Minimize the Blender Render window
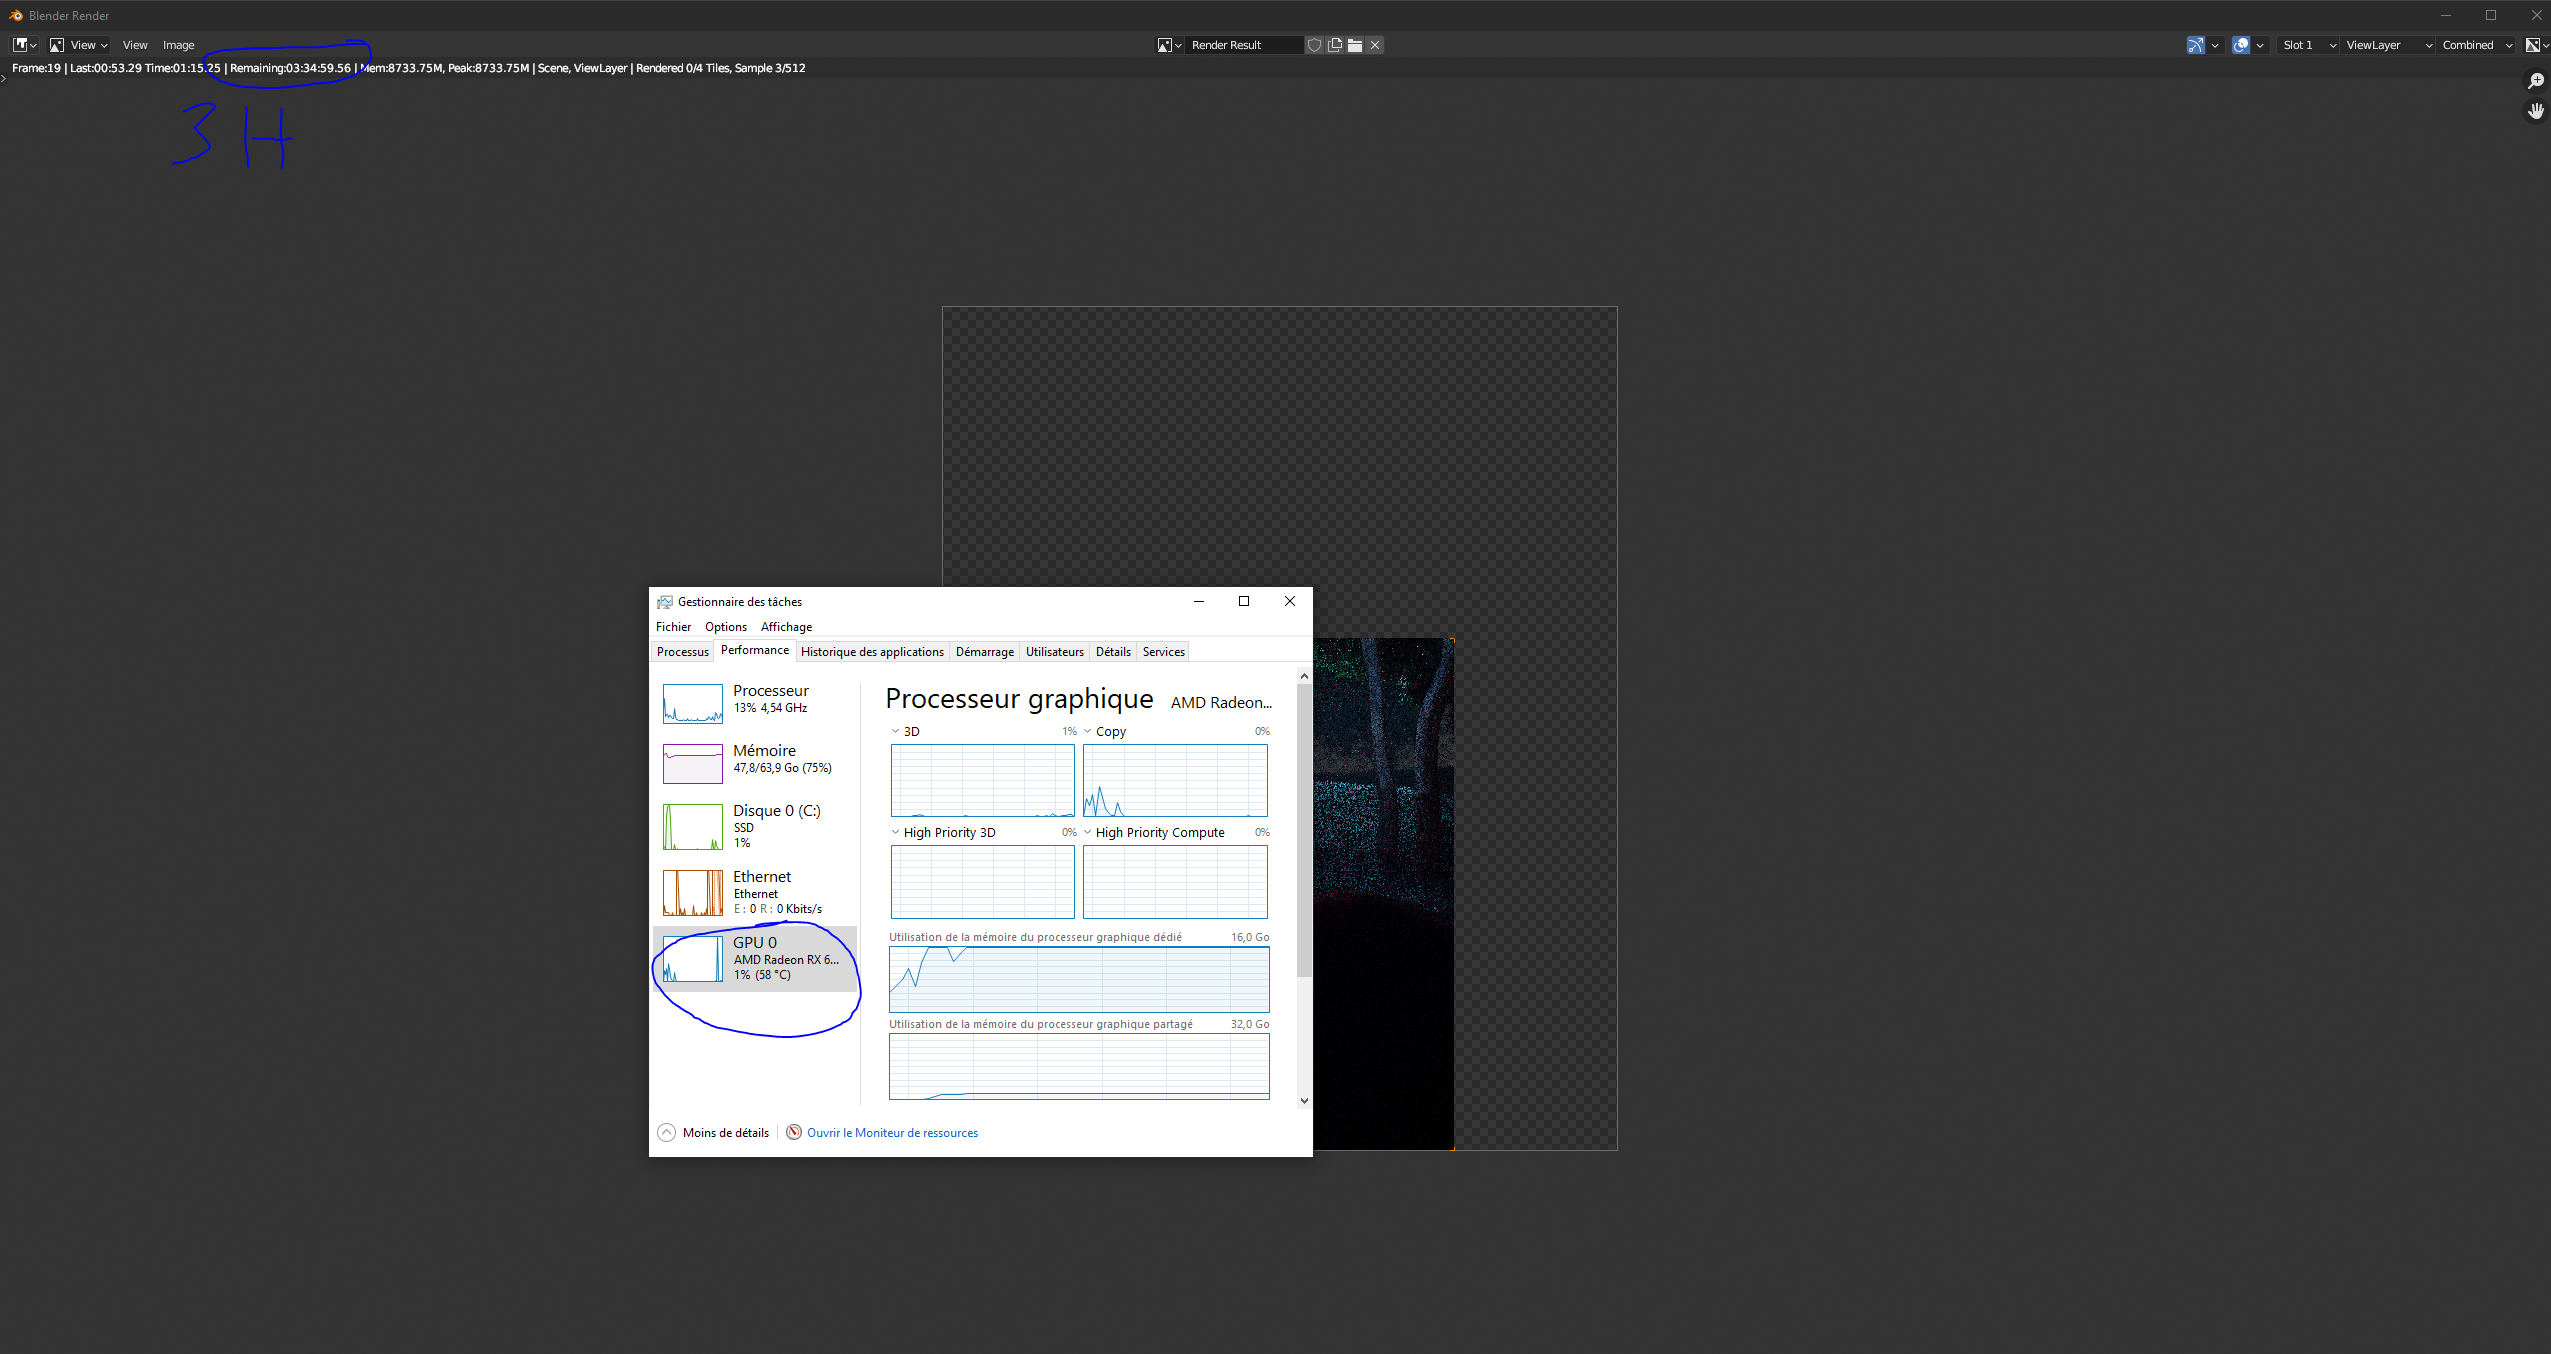 pos(2446,15)
